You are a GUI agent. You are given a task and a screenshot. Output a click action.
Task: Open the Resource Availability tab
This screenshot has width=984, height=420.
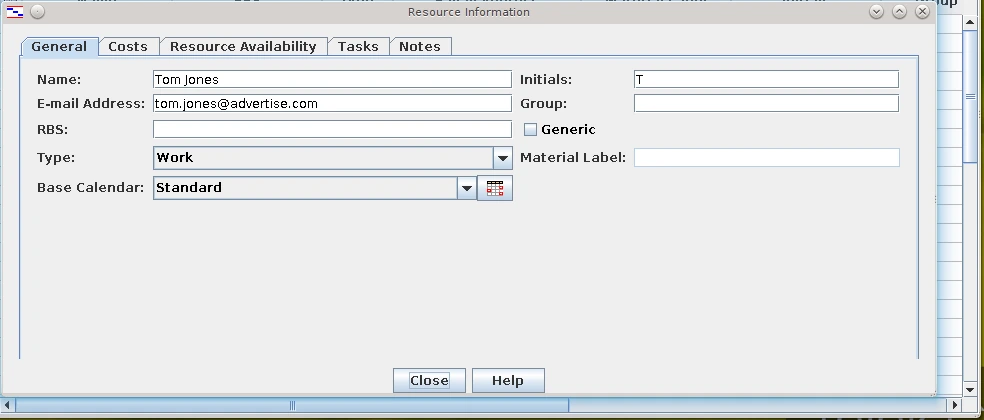(x=243, y=46)
